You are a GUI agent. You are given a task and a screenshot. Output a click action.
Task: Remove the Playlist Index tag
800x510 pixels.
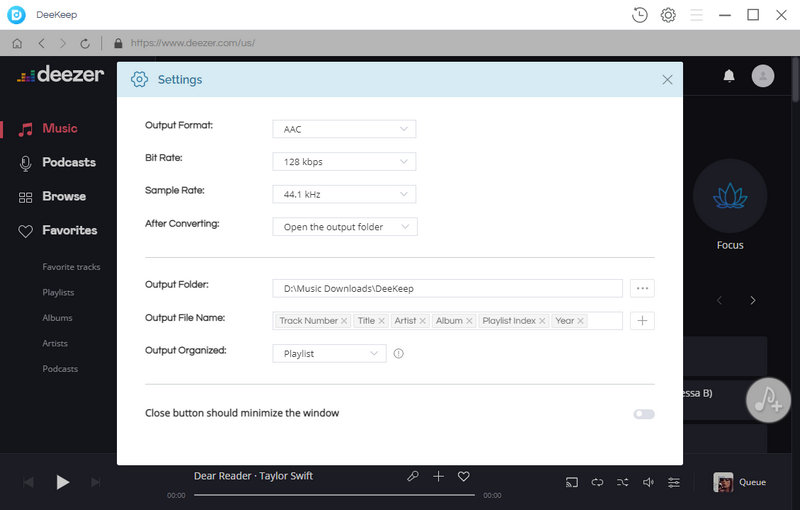(542, 321)
